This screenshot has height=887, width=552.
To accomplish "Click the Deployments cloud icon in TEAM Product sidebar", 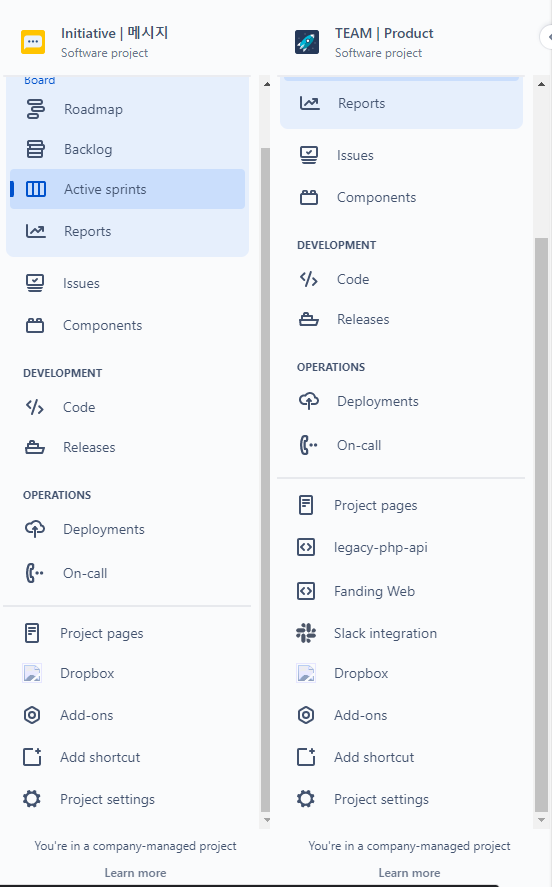I will (x=309, y=401).
